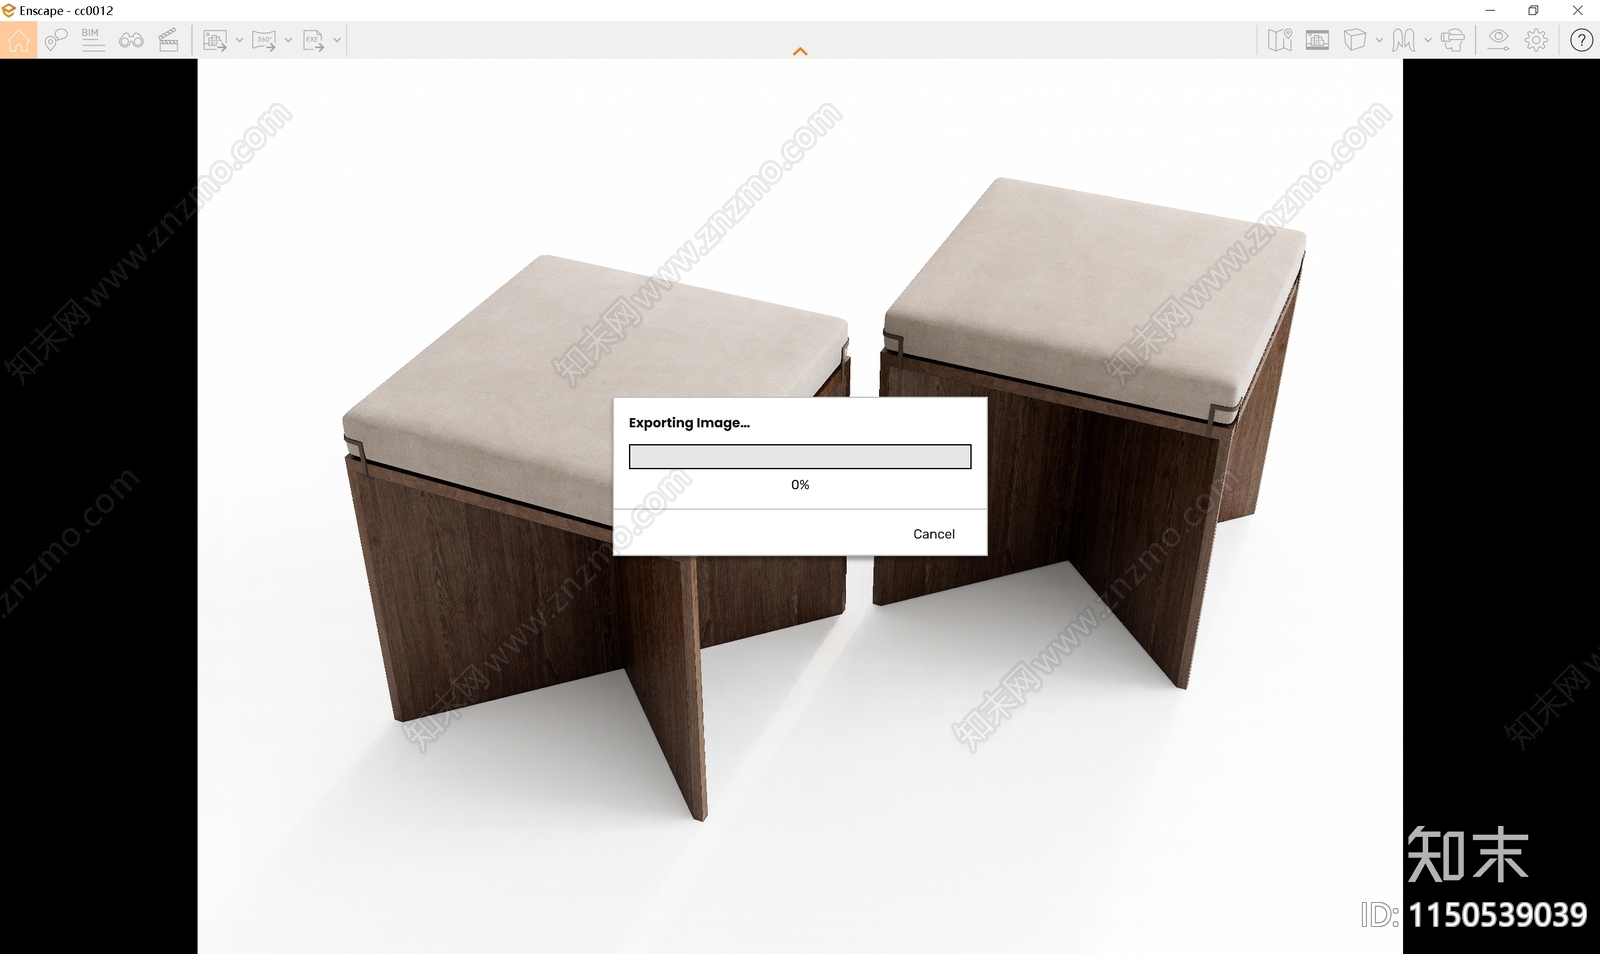Open the help question mark icon
Viewport: 1600px width, 954px height.
click(1581, 40)
